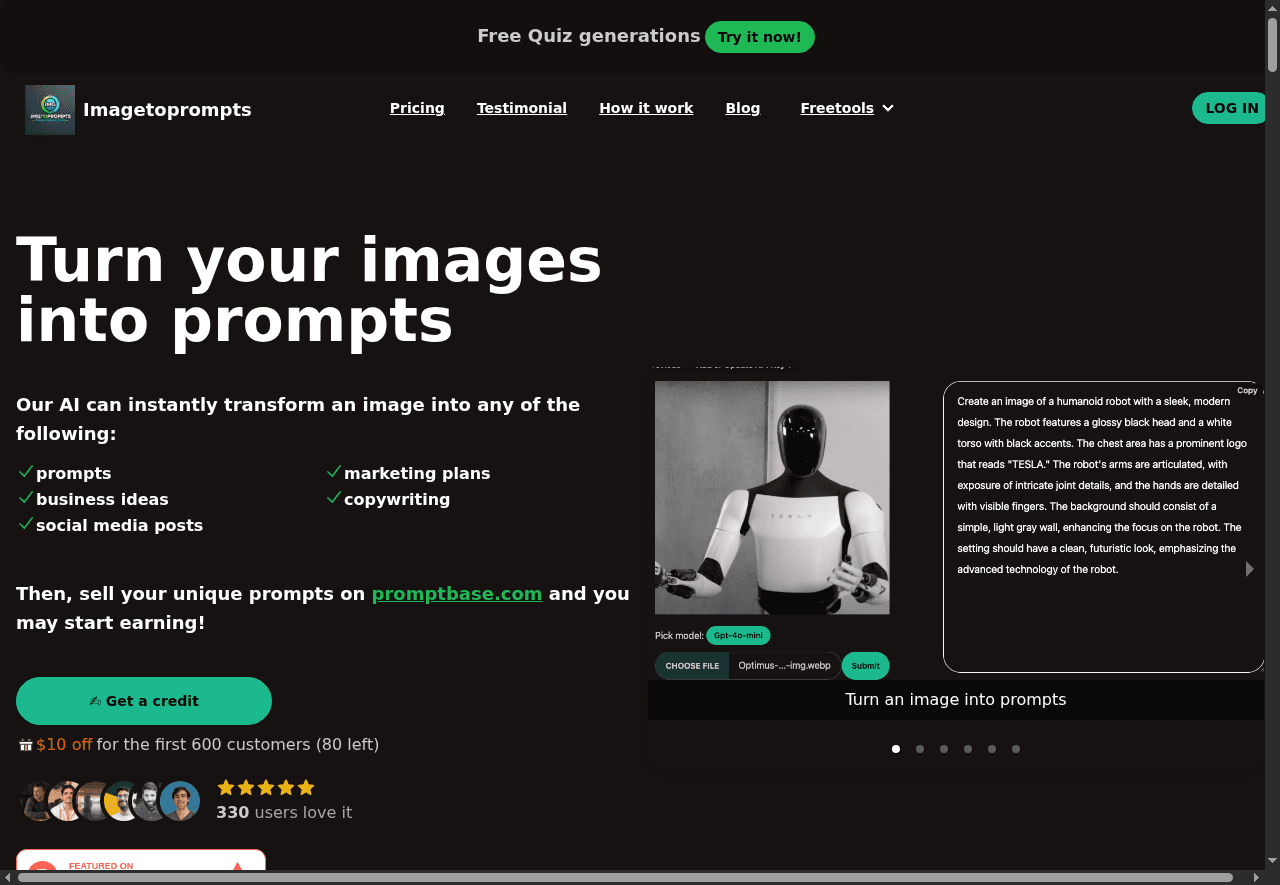The height and width of the screenshot is (885, 1280).
Task: Go to the Blog section
Action: tap(742, 108)
